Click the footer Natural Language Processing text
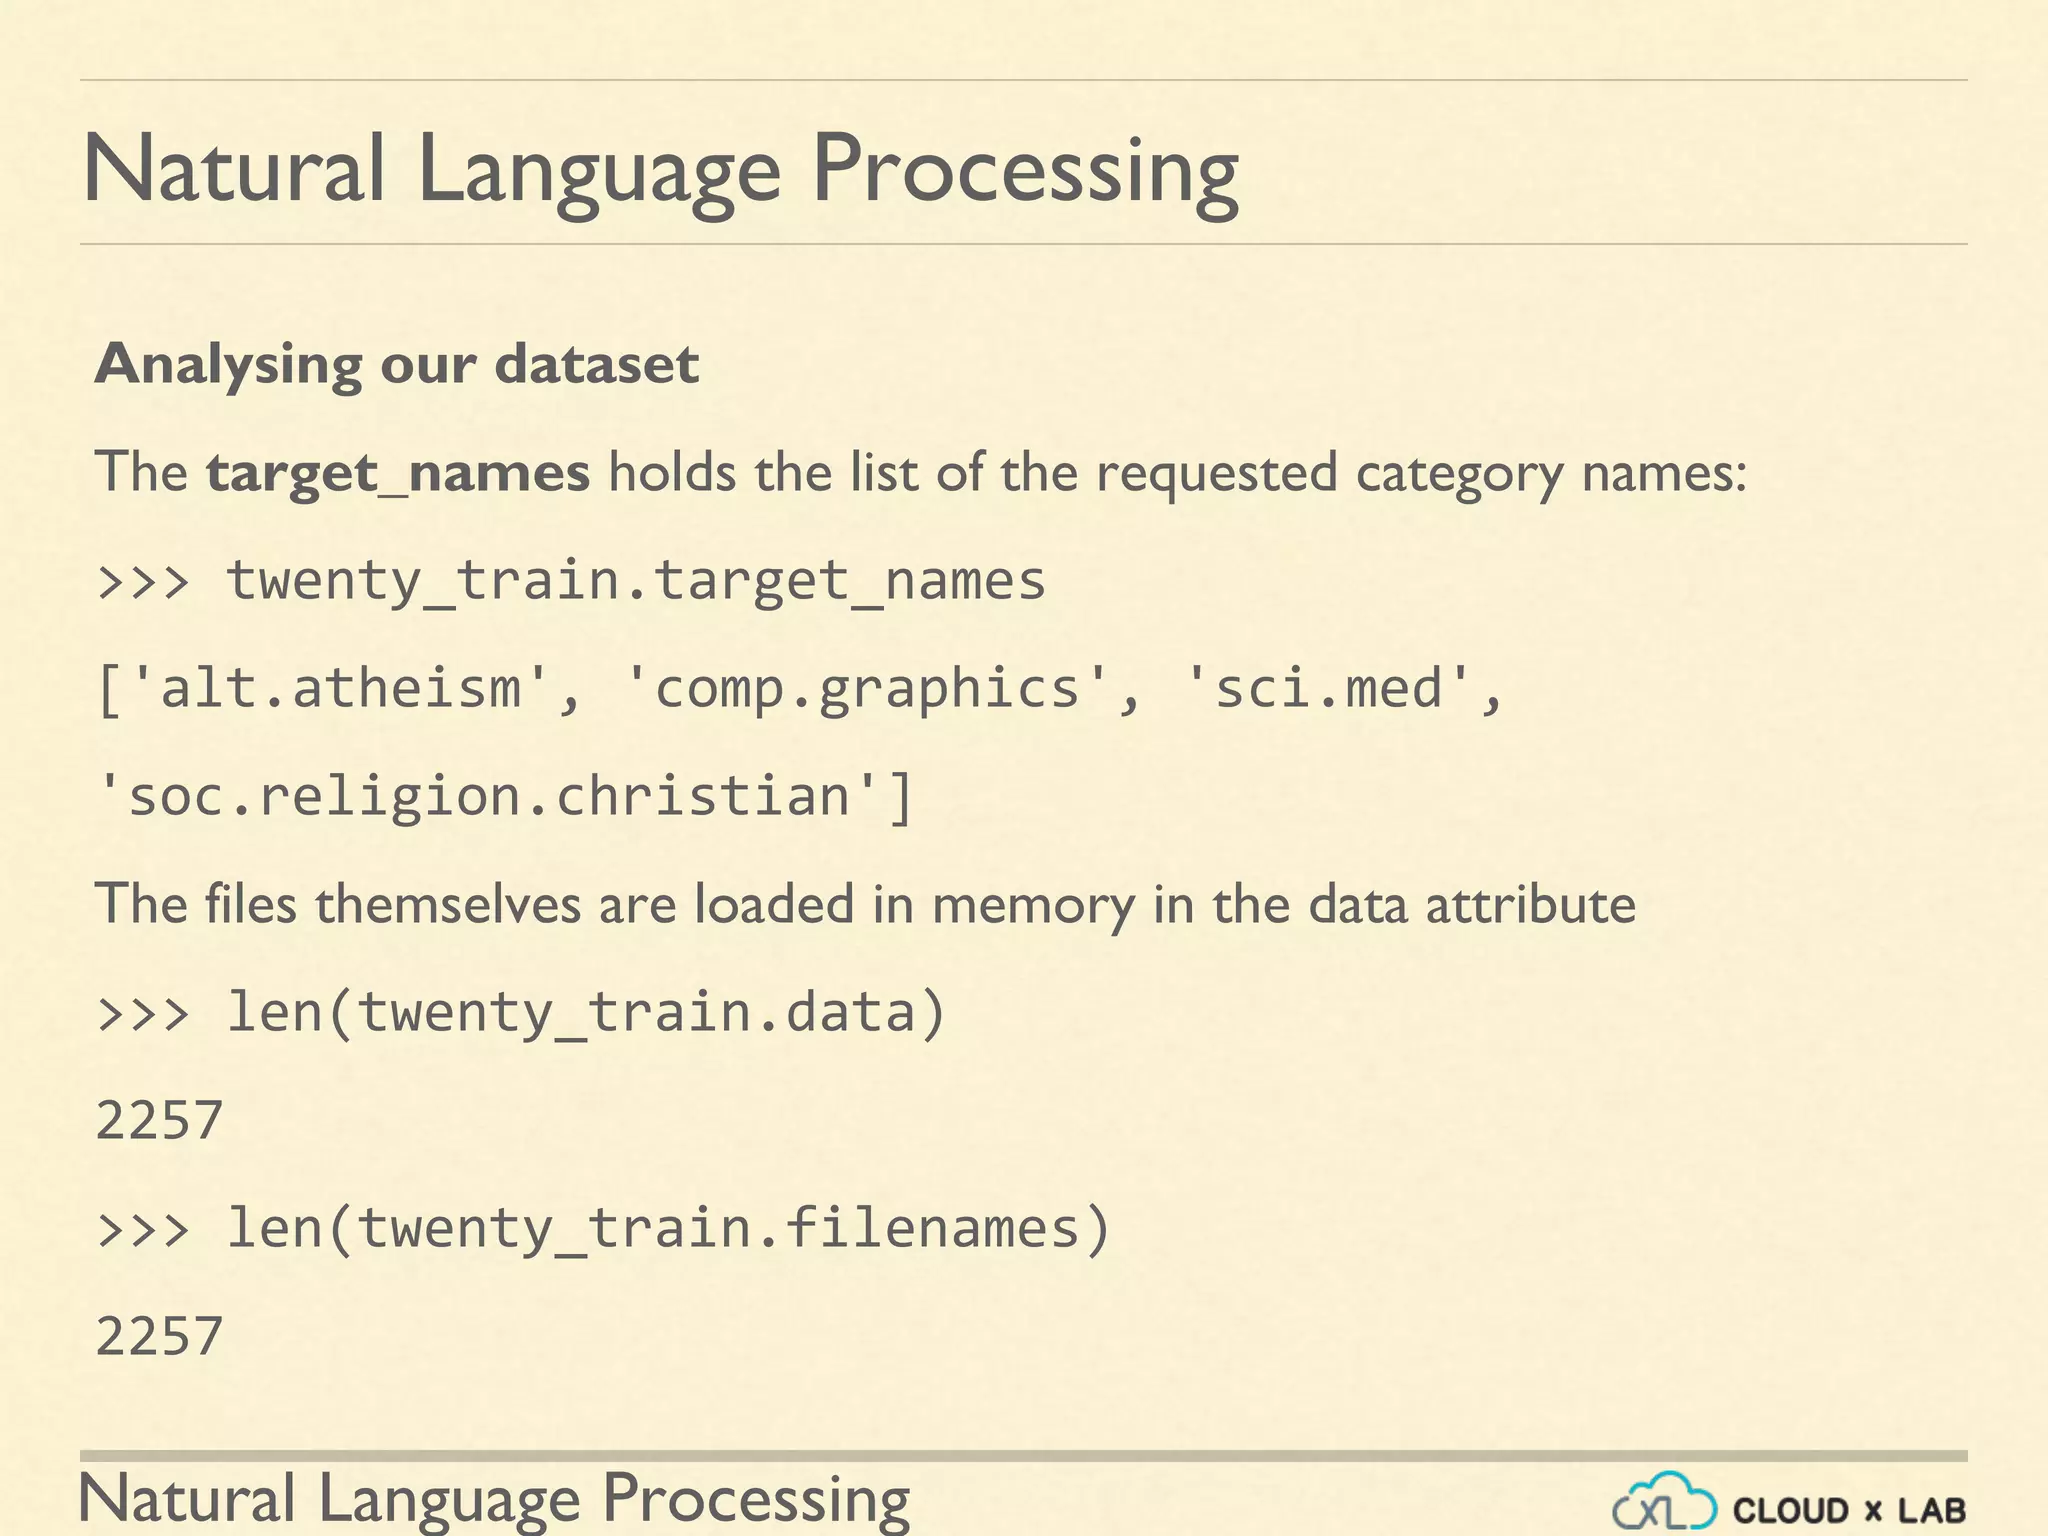This screenshot has height=1536, width=2048. 494,1500
